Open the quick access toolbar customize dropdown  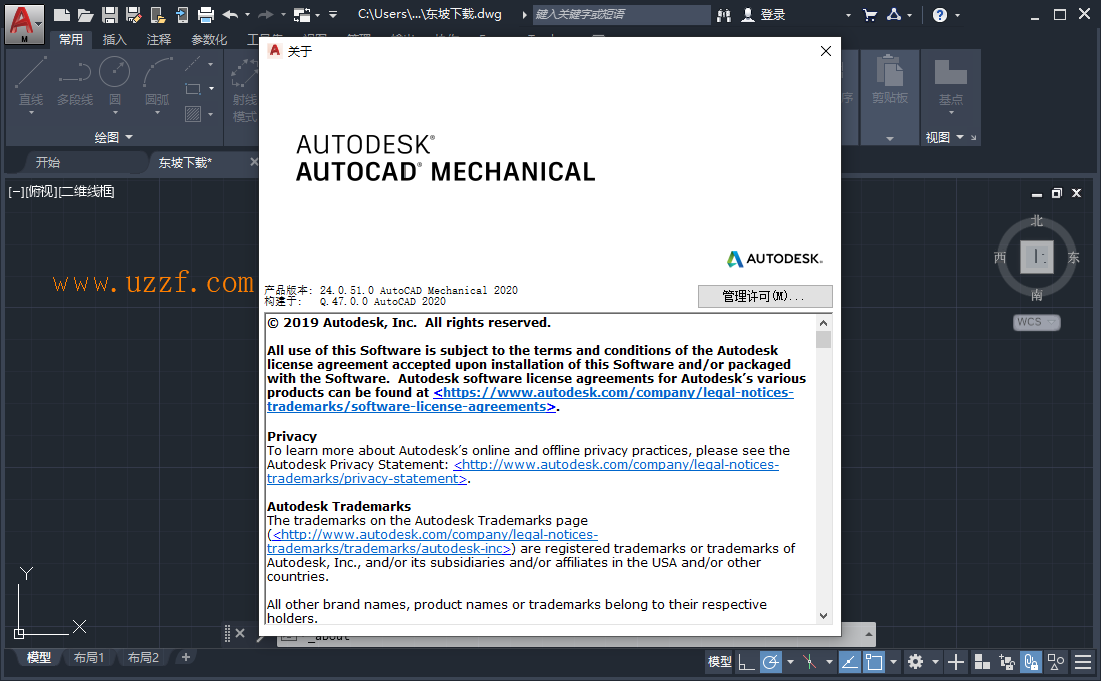pos(333,14)
